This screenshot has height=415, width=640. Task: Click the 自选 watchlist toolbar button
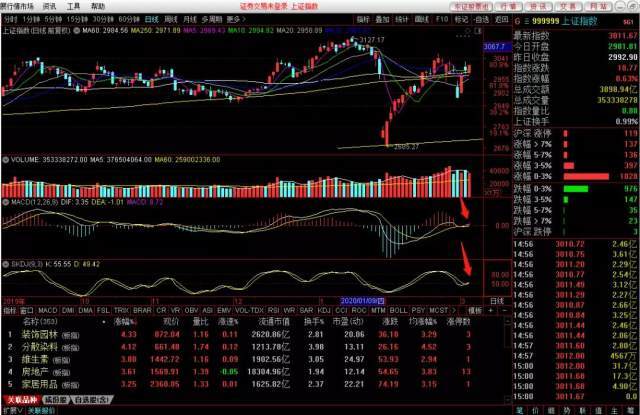click(482, 19)
